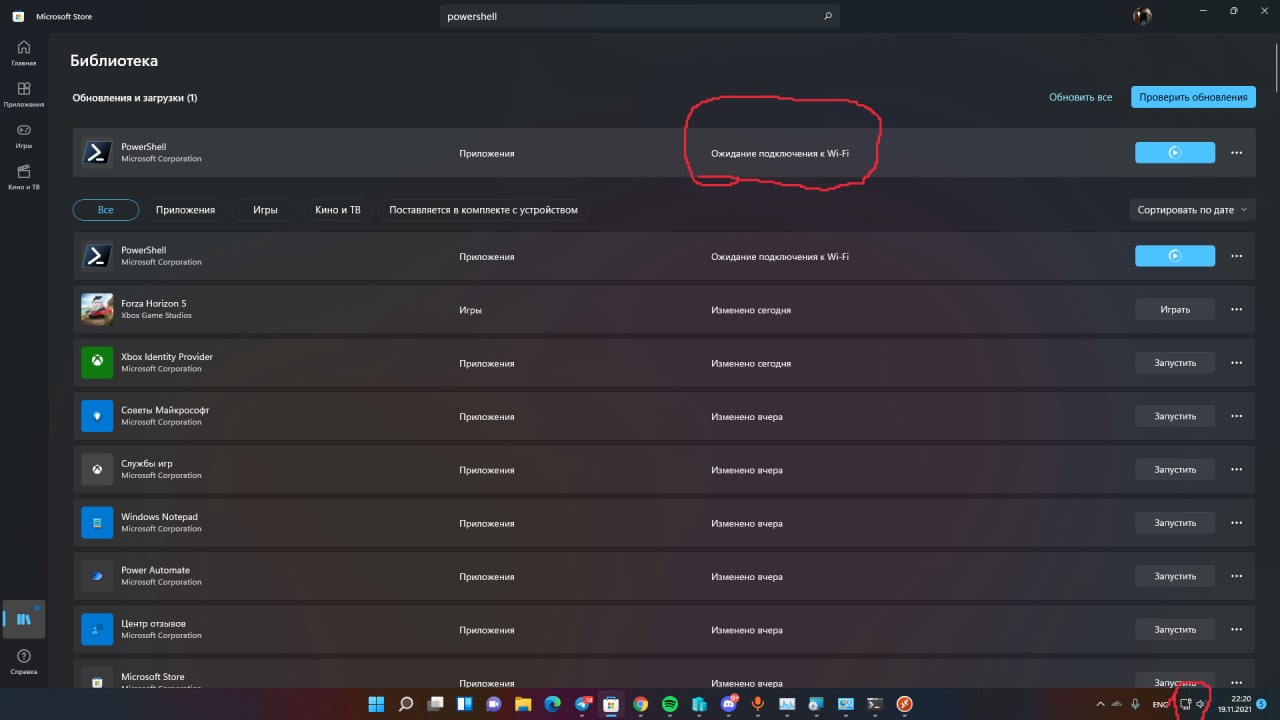The image size is (1280, 720).
Task: Open more options for PowerShell in updates section
Action: coord(1237,153)
